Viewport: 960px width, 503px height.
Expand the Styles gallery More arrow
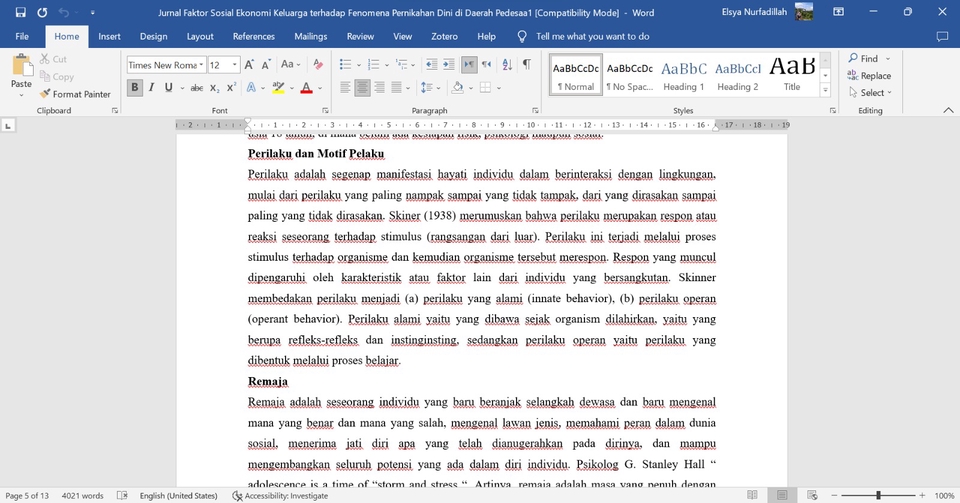825,90
